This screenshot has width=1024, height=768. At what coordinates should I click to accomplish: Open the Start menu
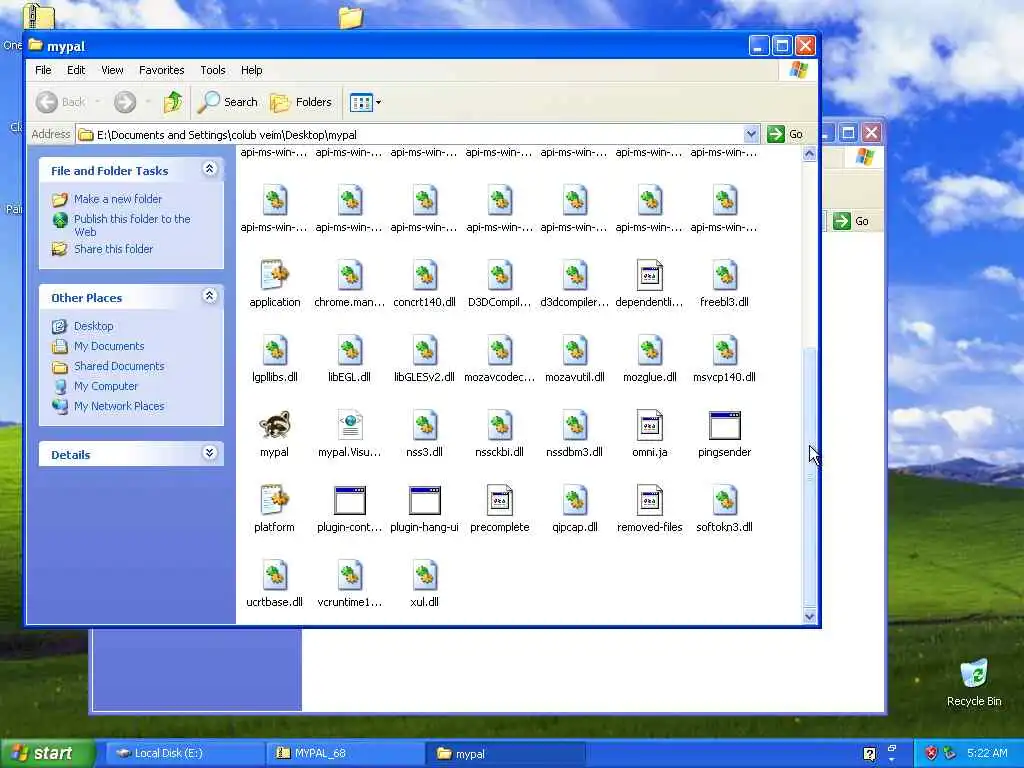pos(47,753)
